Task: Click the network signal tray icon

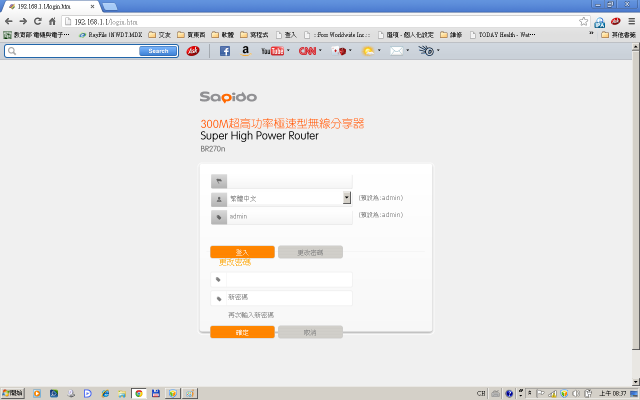Action: point(552,393)
